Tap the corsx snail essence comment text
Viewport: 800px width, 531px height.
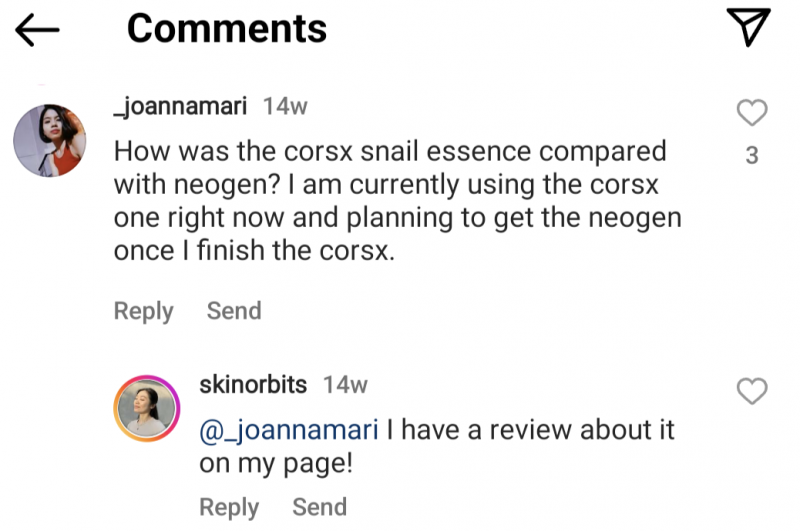[x=397, y=201]
